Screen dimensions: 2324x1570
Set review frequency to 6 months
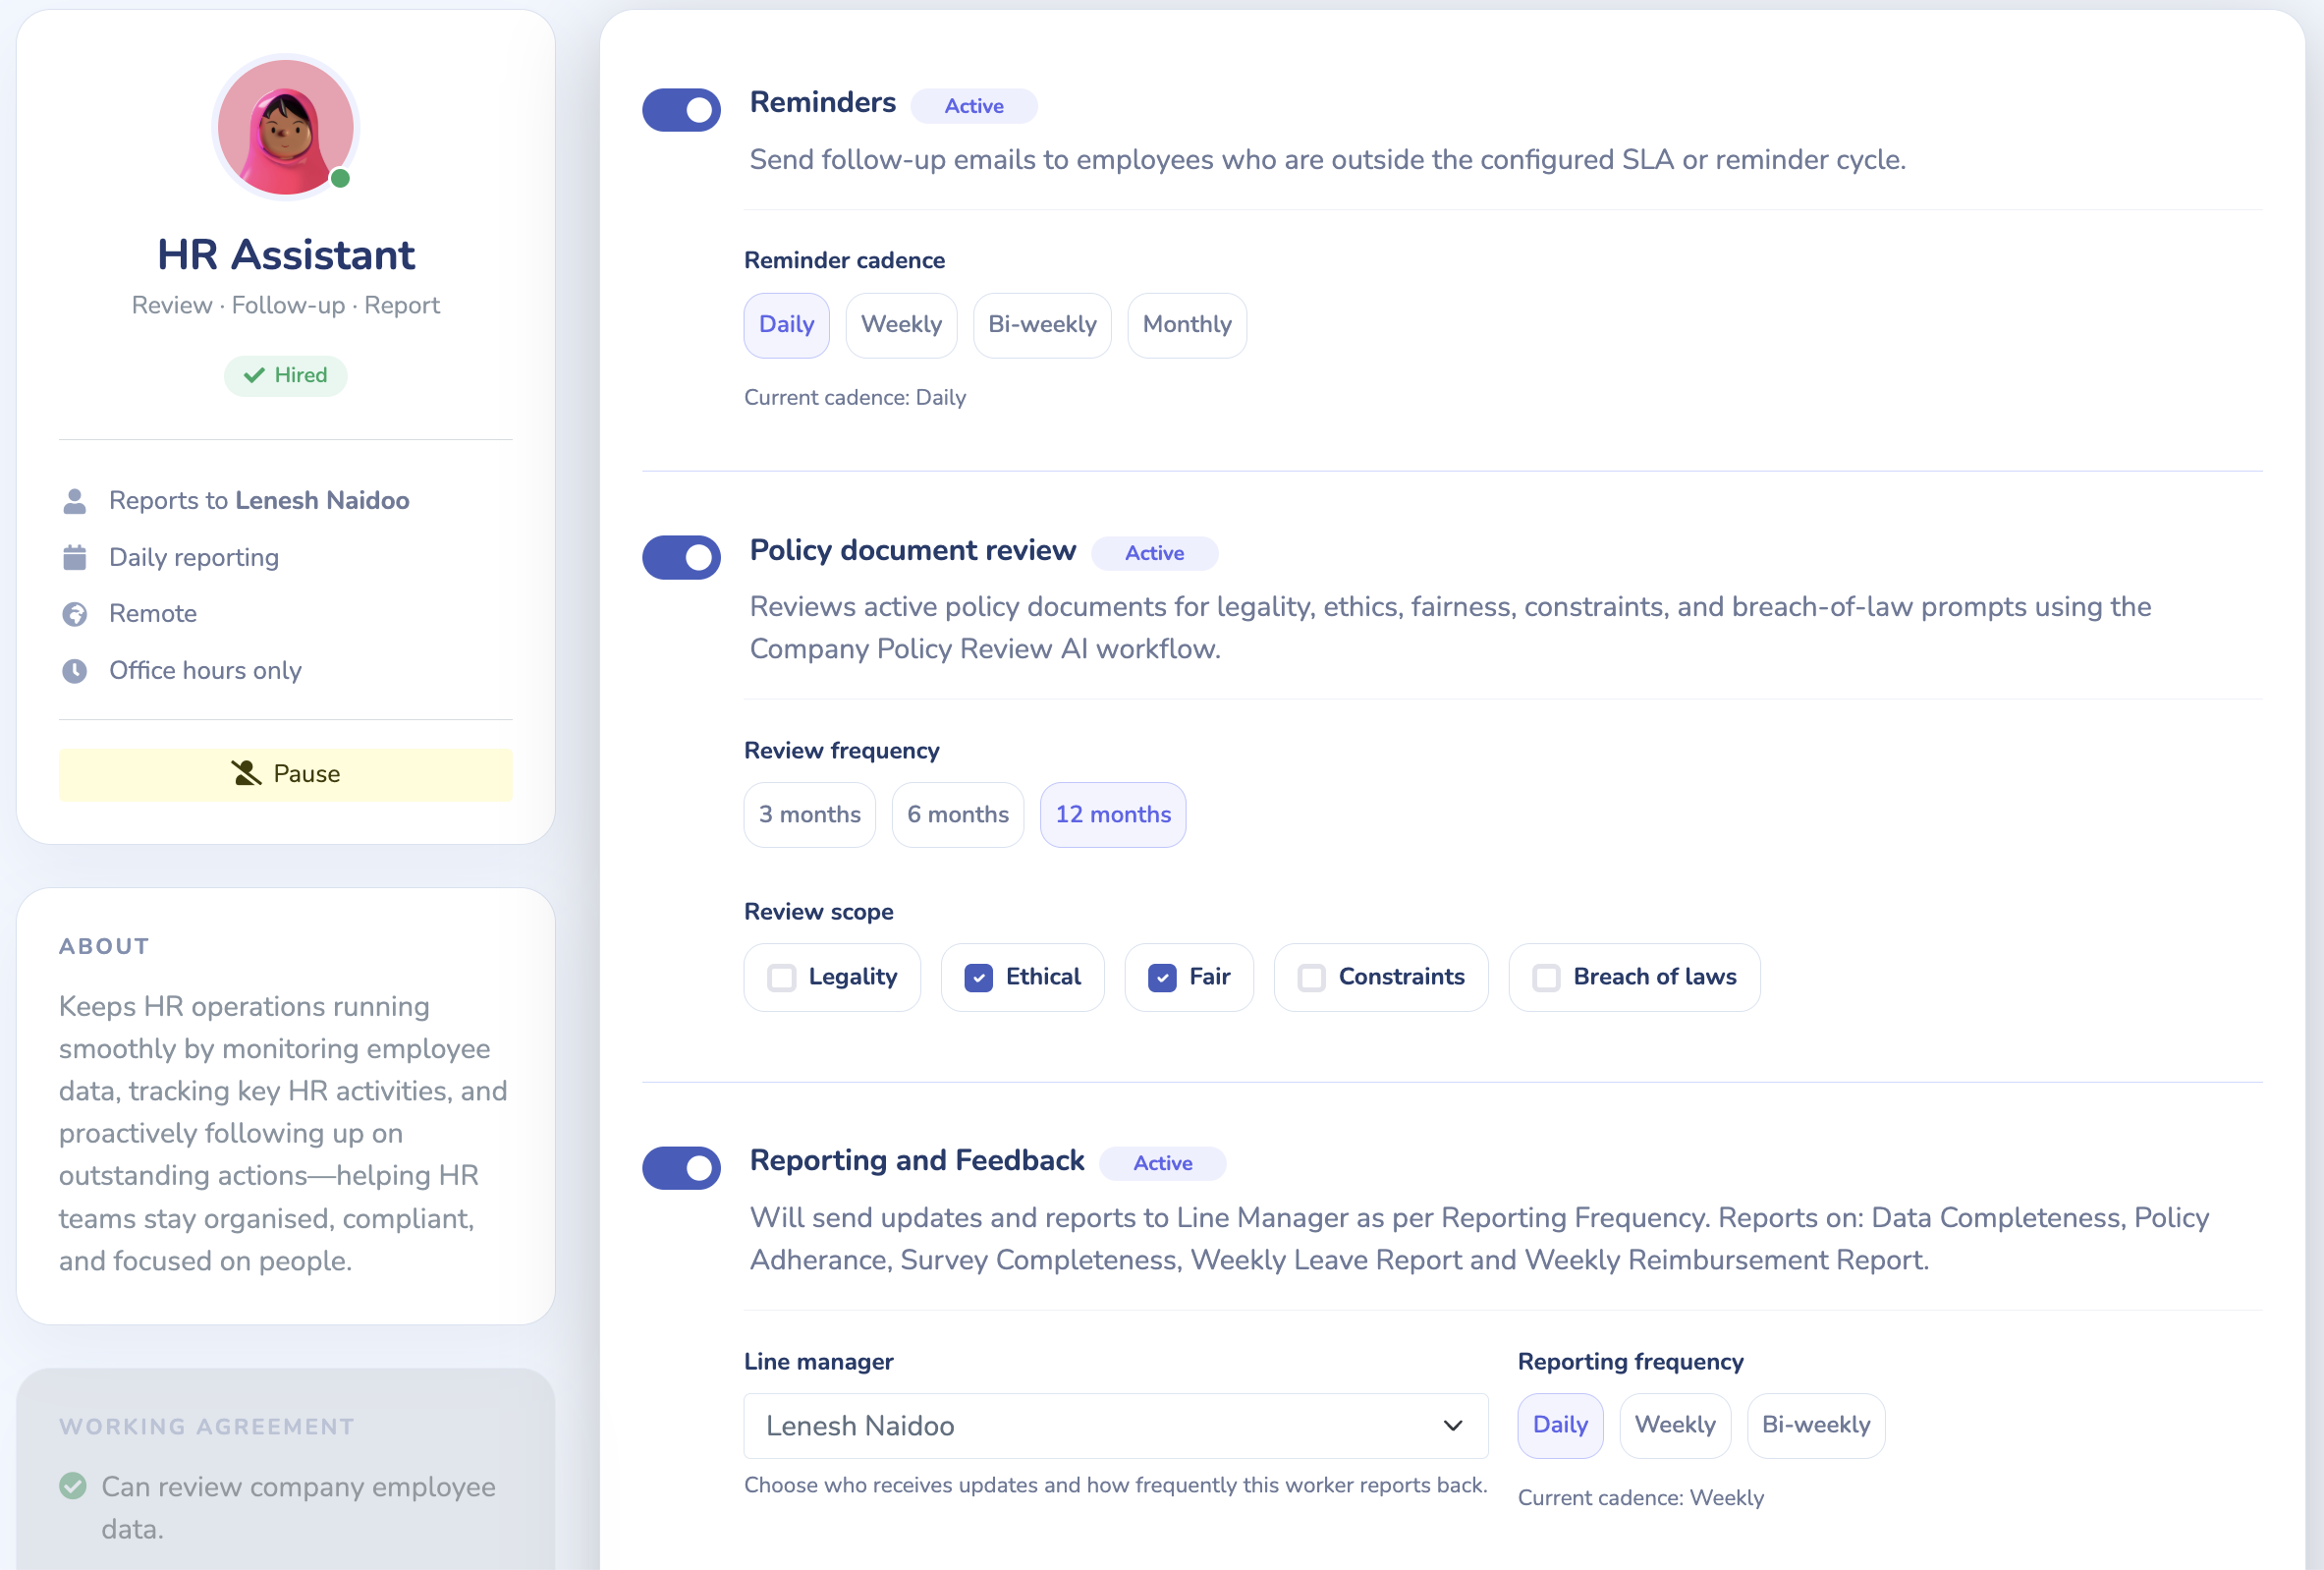coord(958,815)
